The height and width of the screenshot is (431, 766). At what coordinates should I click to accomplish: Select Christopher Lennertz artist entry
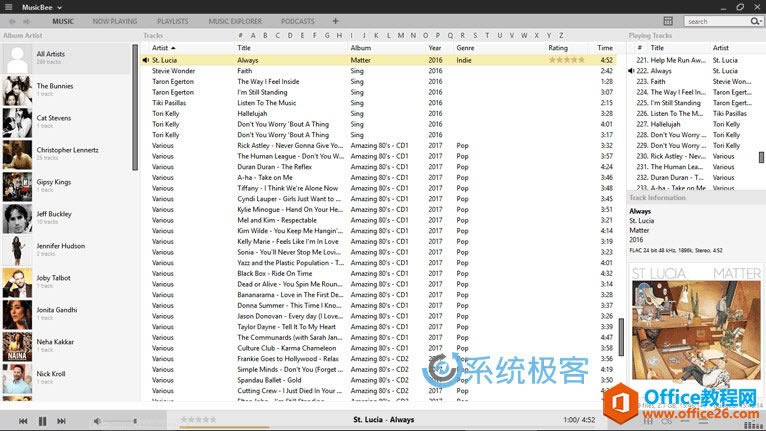66,154
